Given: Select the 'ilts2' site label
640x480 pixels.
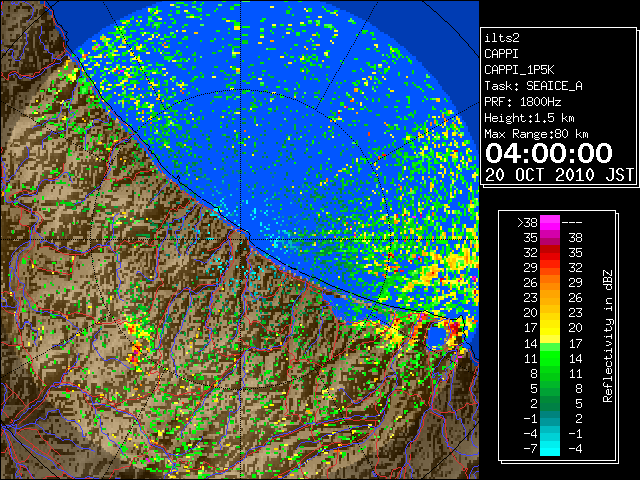Looking at the screenshot, I should tap(502, 38).
